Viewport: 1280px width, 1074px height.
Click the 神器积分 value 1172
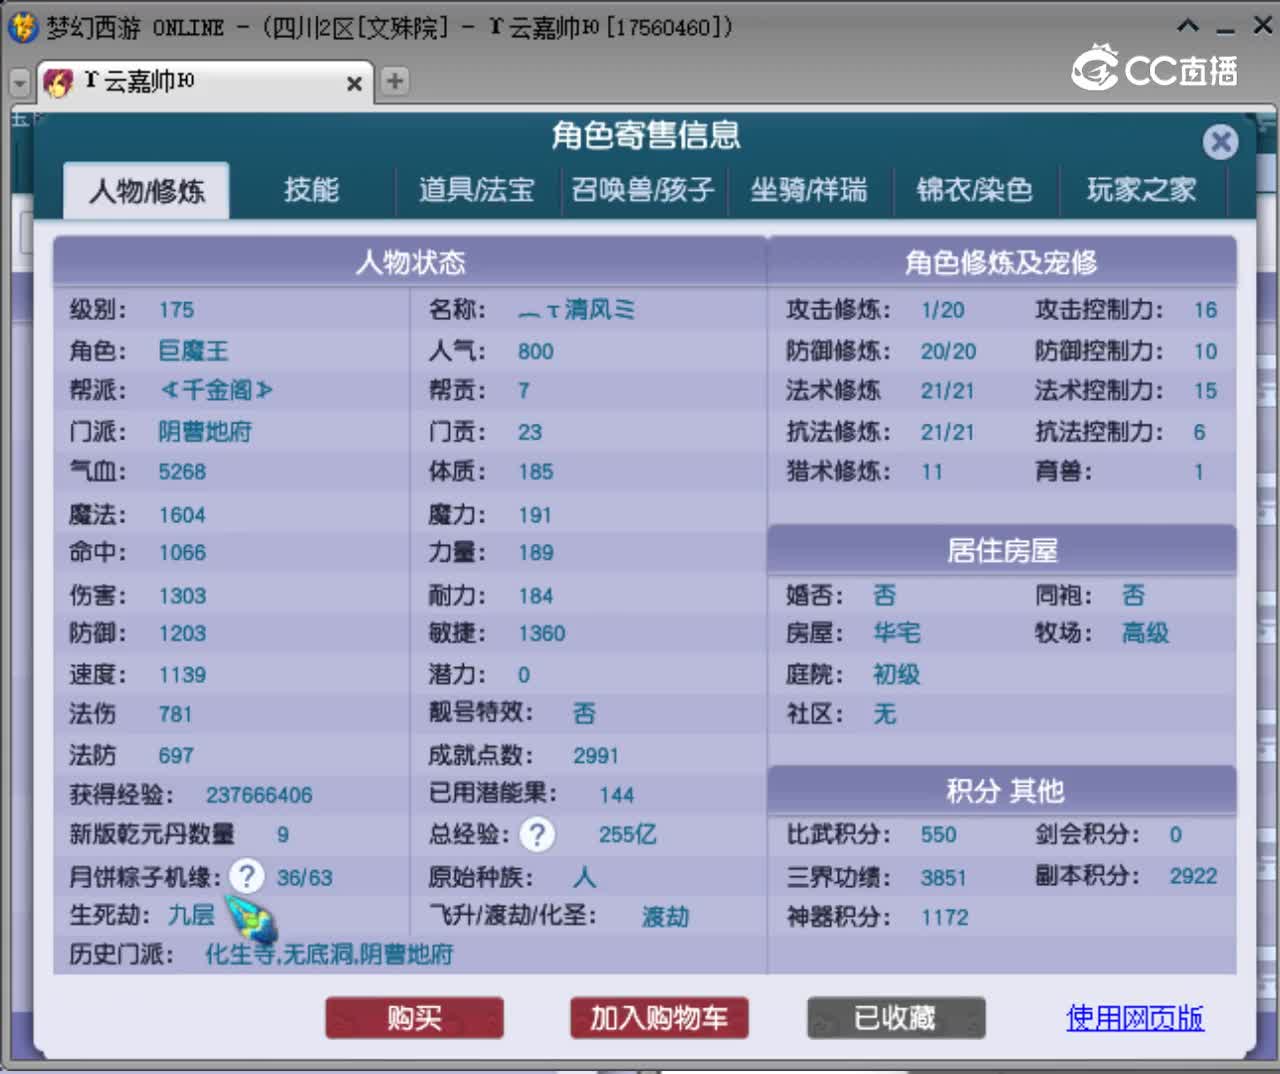(944, 917)
